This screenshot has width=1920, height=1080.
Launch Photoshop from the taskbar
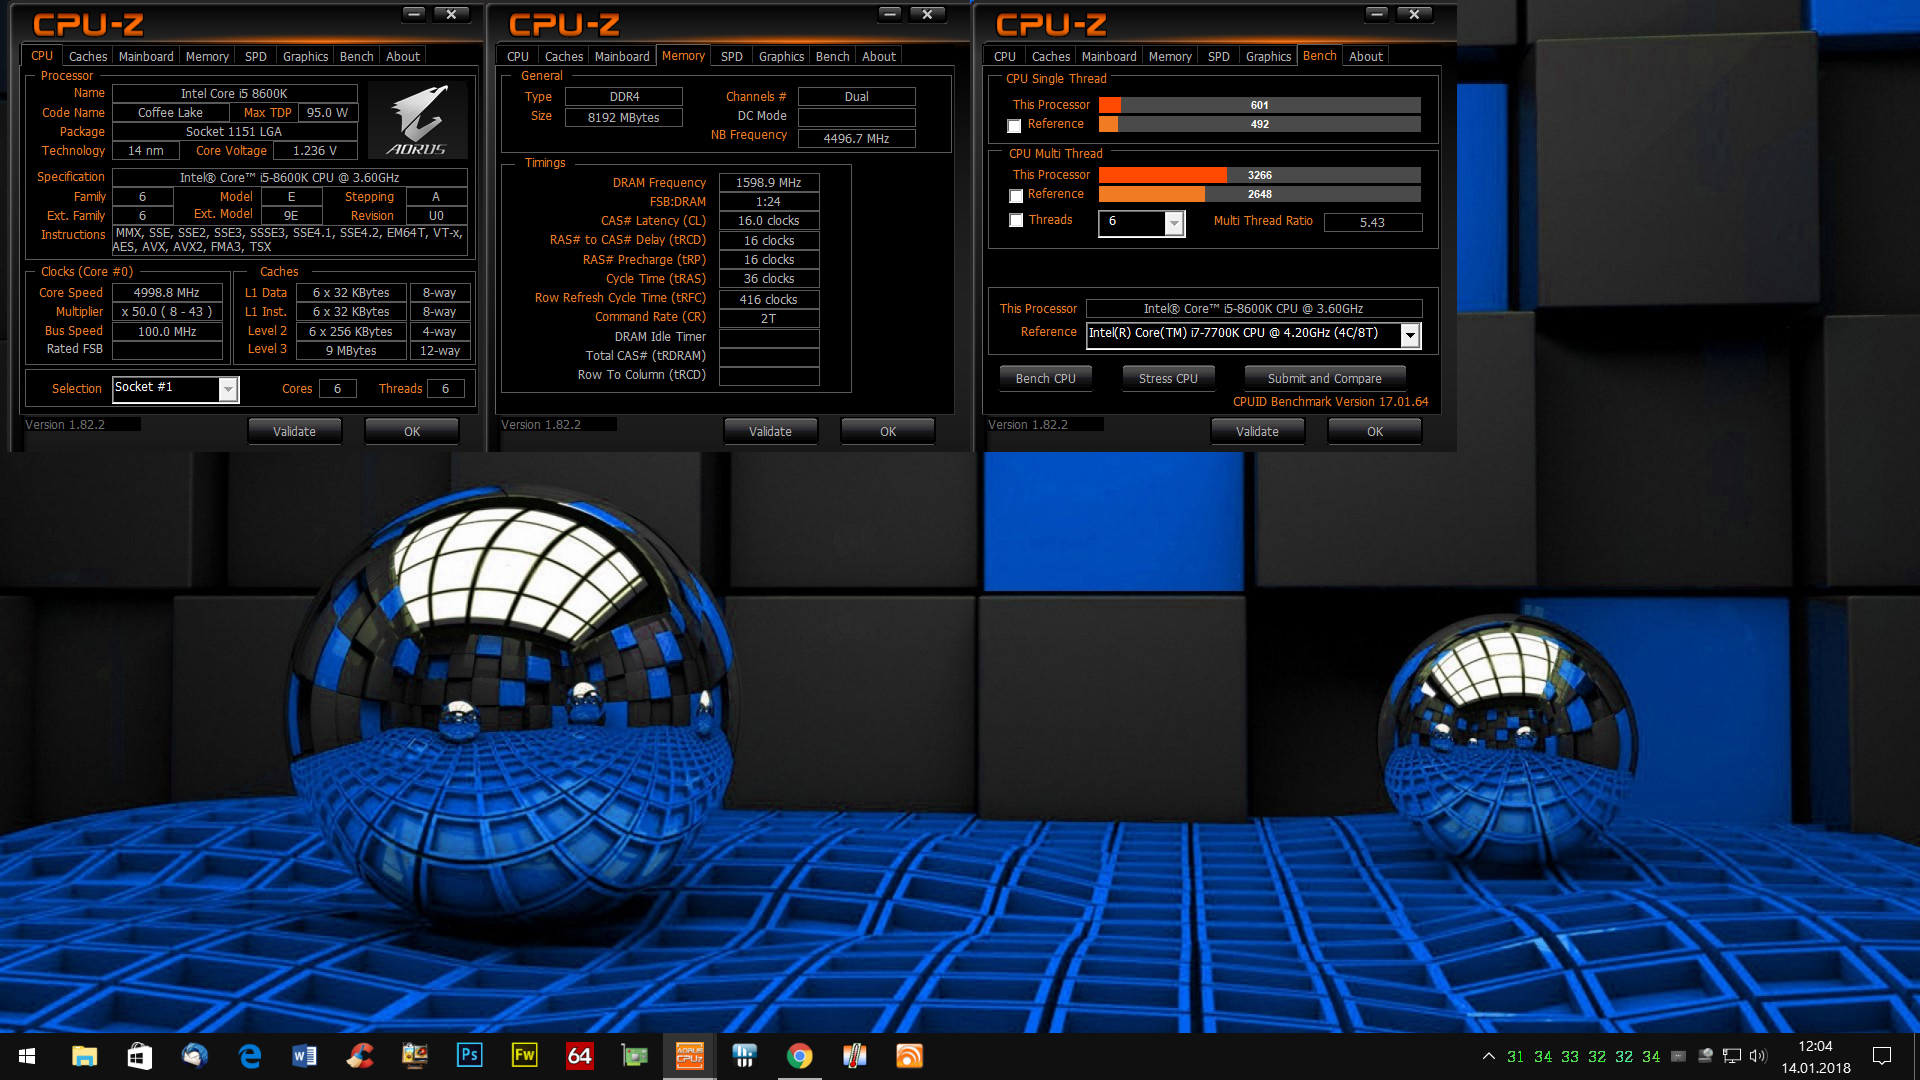click(469, 1056)
